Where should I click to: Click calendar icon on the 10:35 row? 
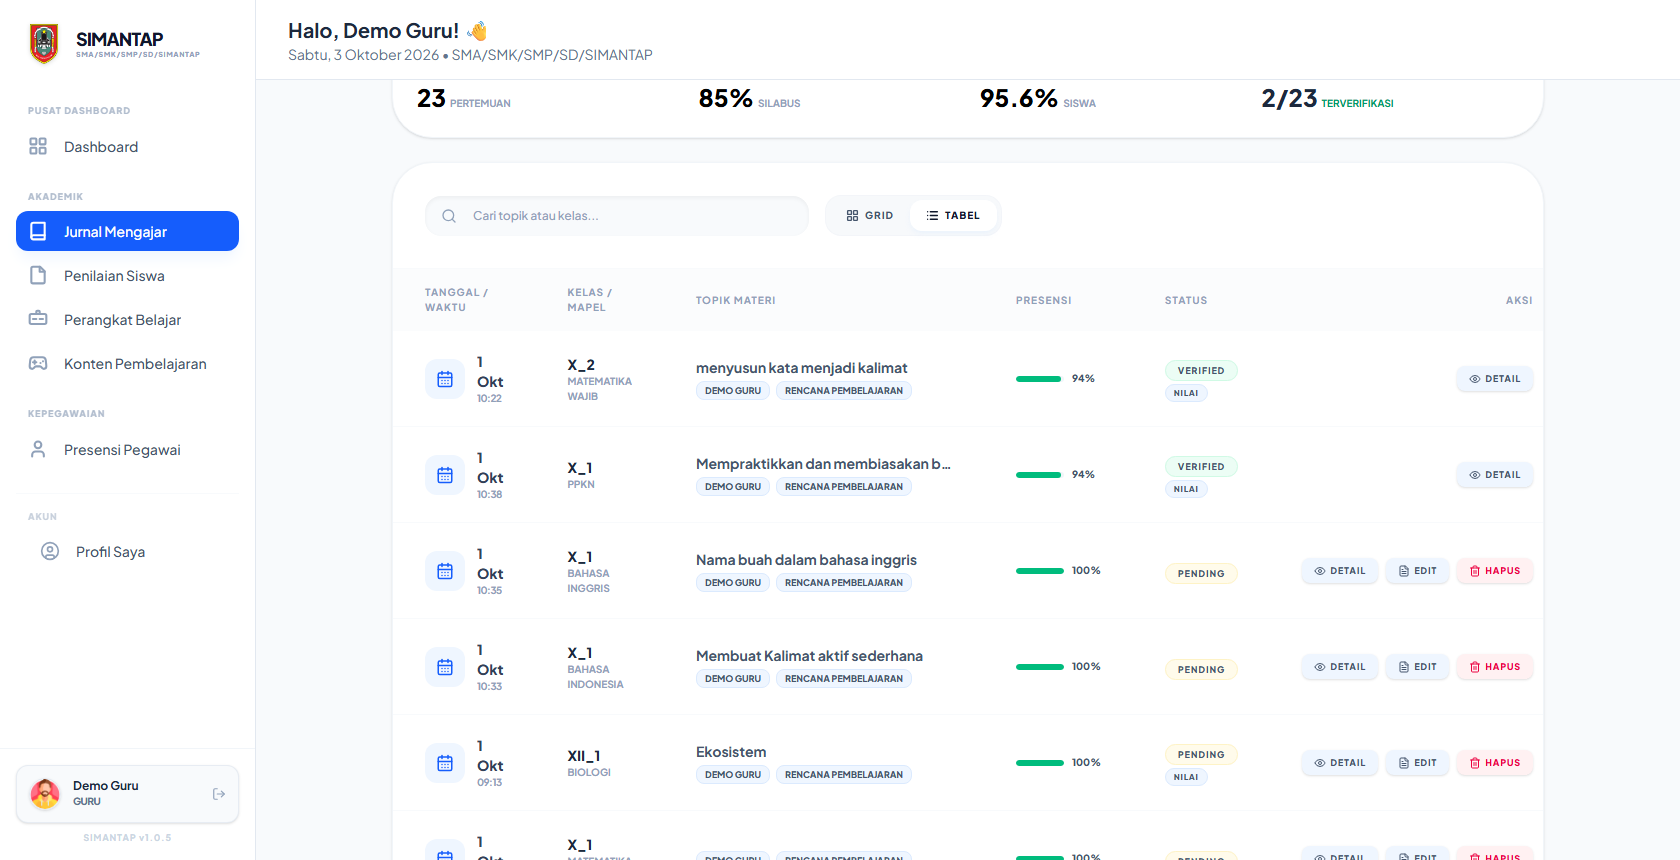tap(445, 571)
